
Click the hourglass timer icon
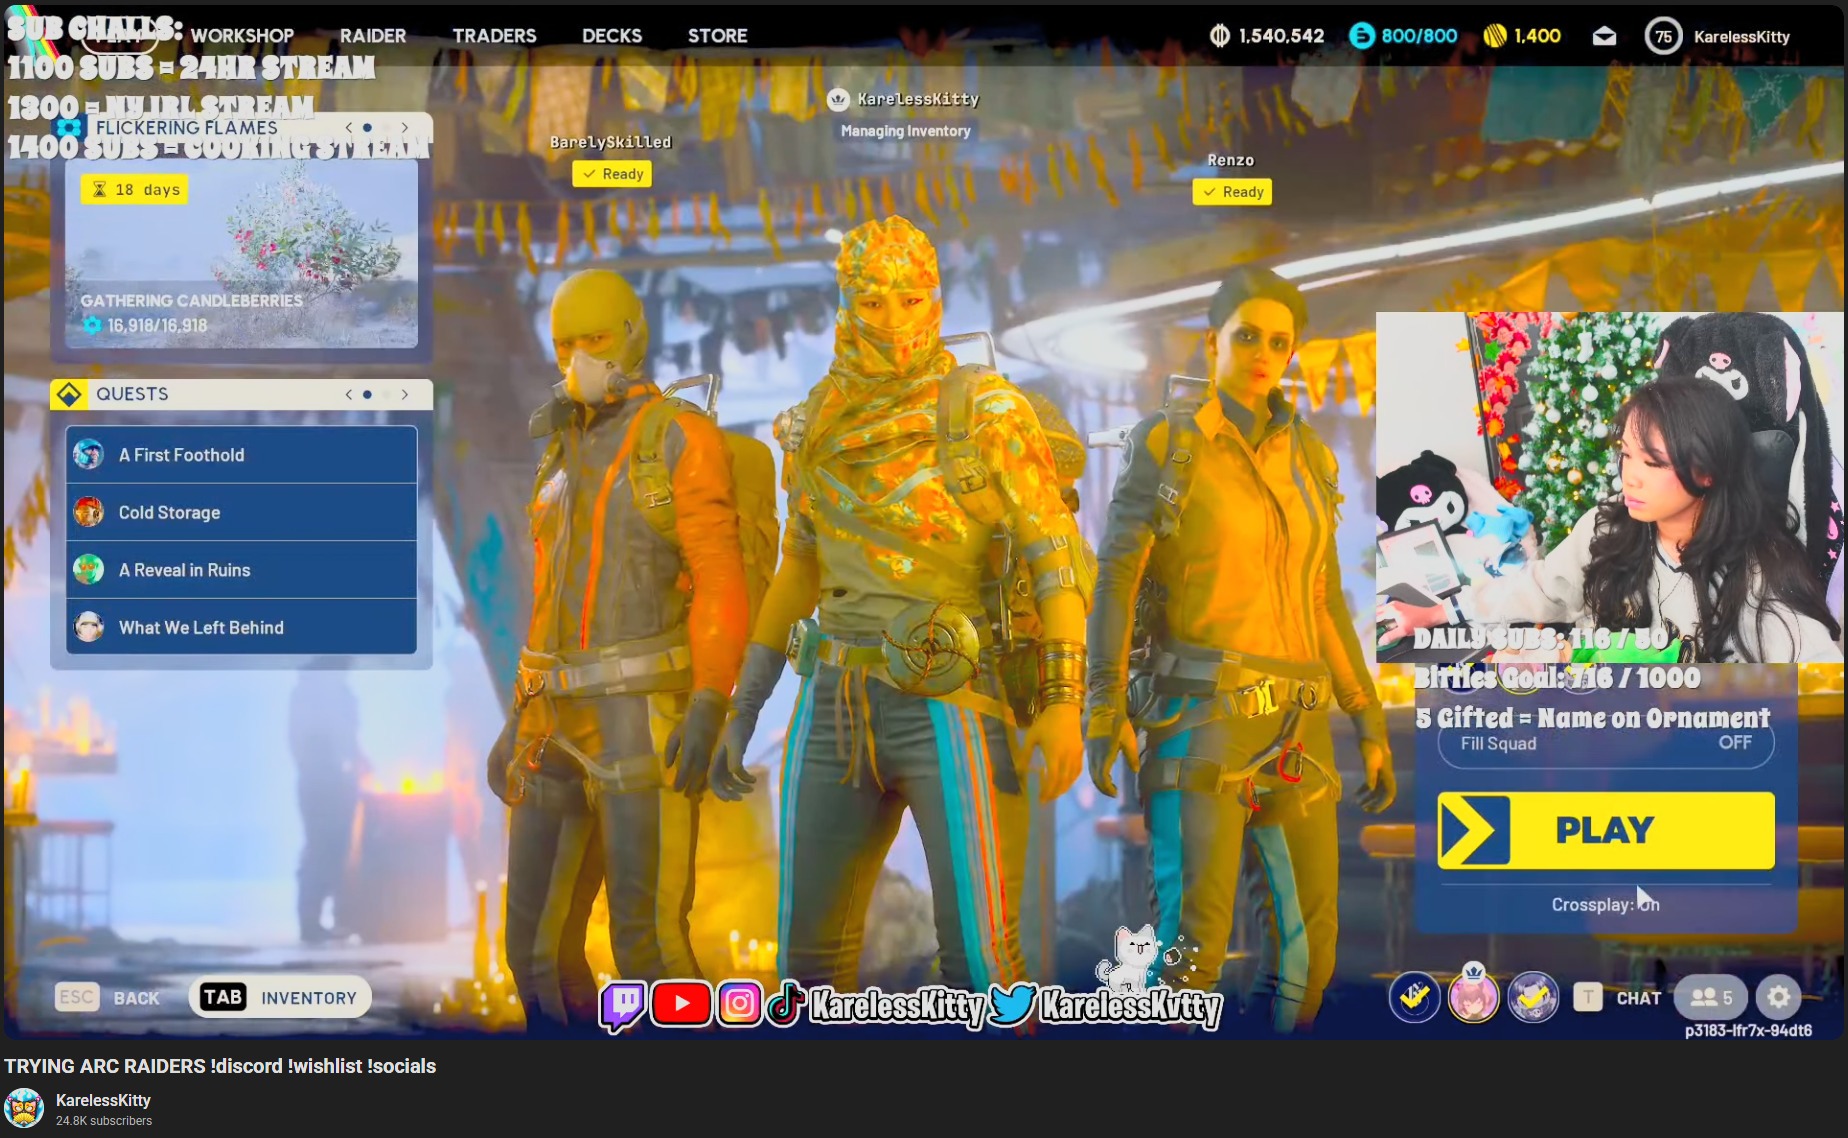coord(99,189)
